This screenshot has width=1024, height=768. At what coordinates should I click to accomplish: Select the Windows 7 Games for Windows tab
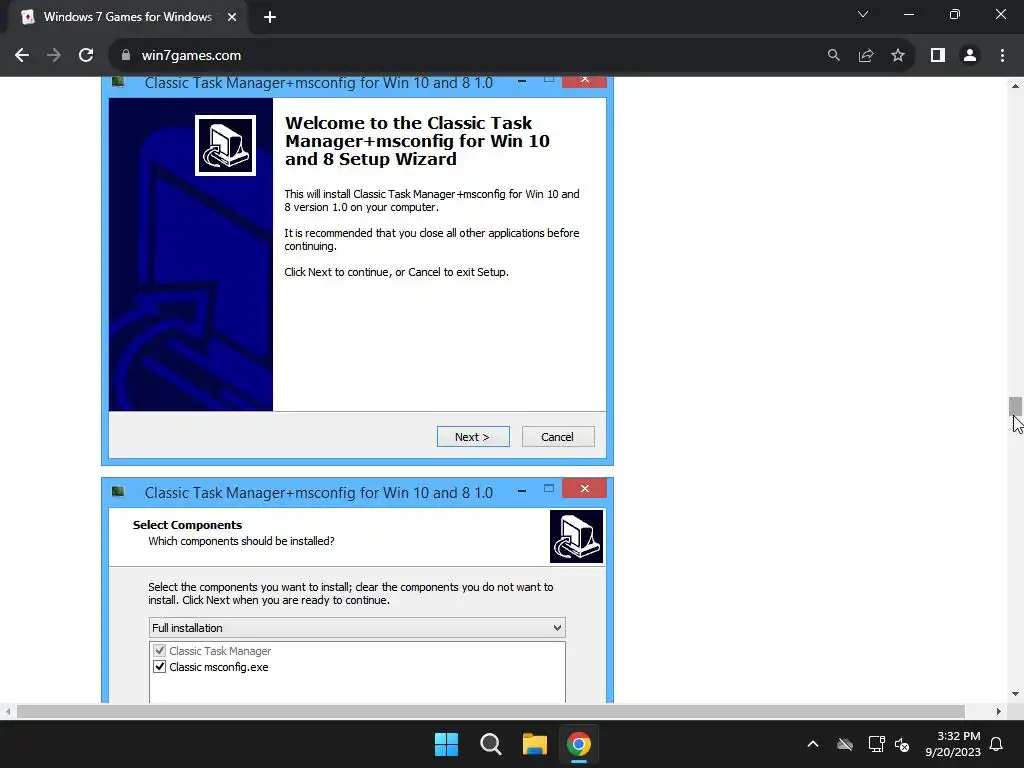tap(127, 17)
